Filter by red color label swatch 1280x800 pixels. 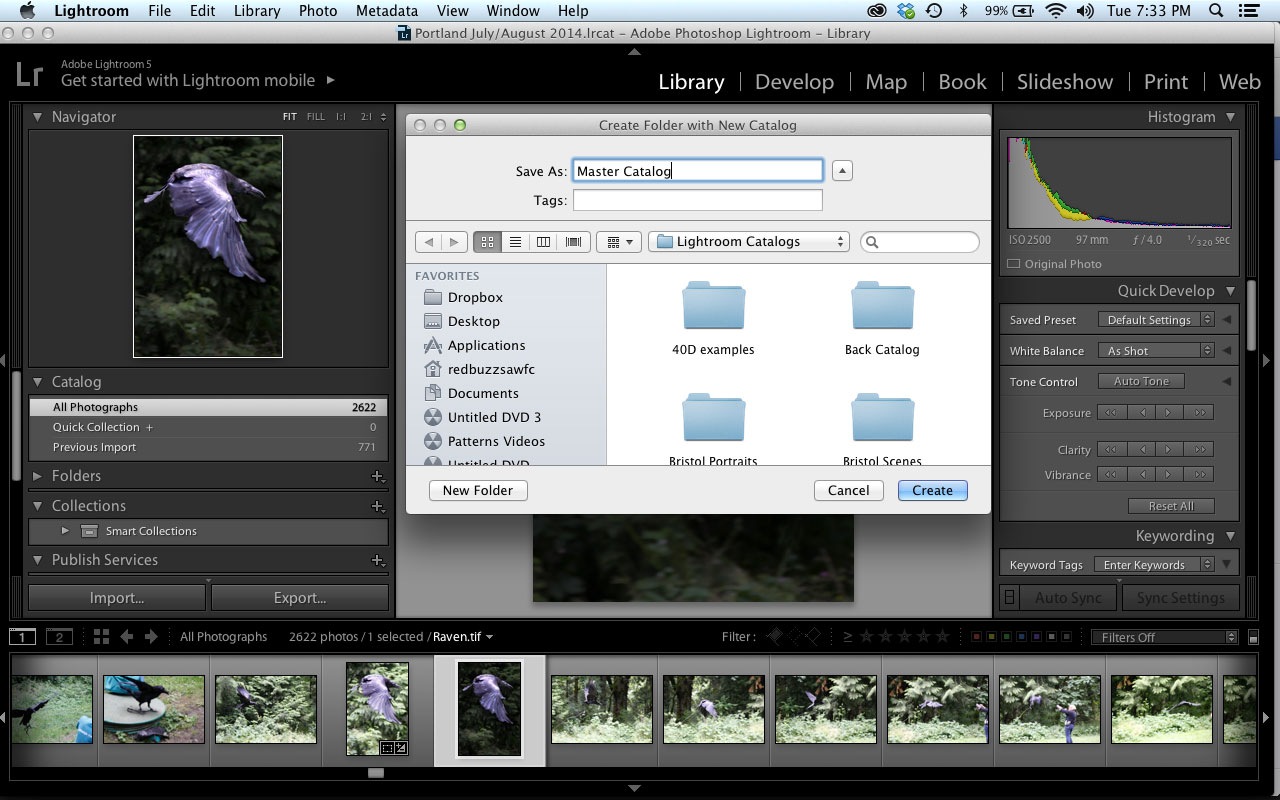pyautogui.click(x=977, y=637)
